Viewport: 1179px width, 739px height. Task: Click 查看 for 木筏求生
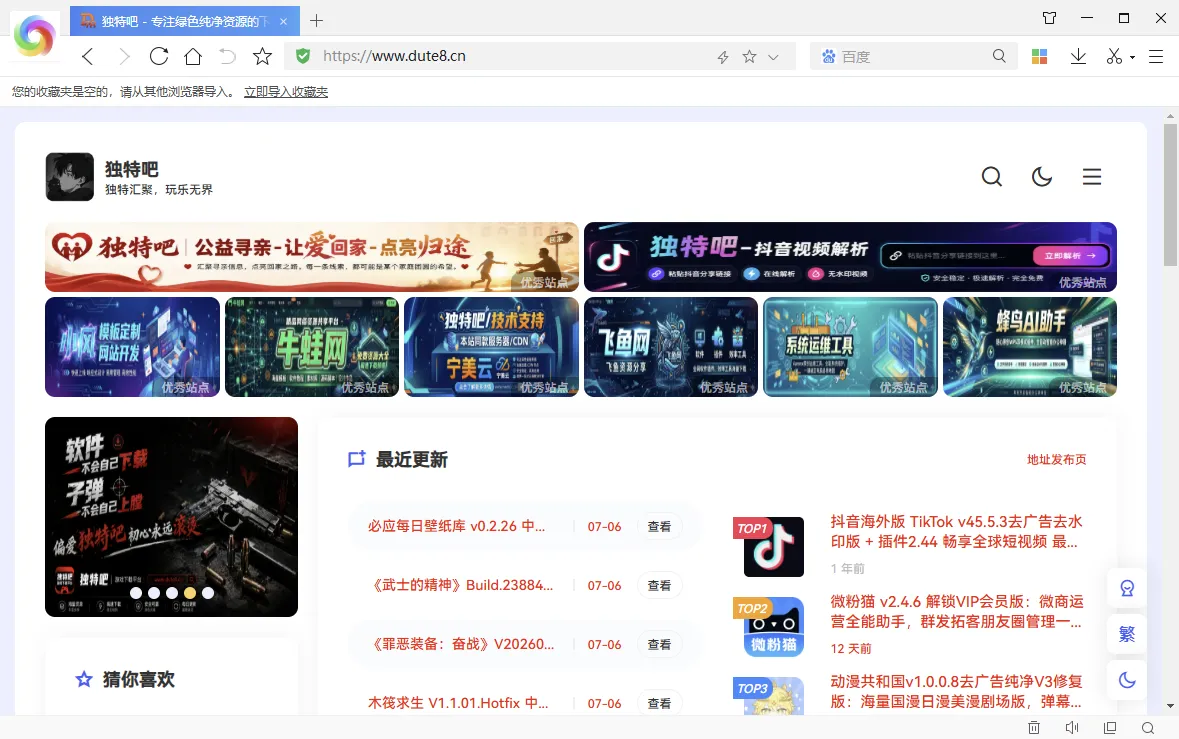[x=659, y=703]
